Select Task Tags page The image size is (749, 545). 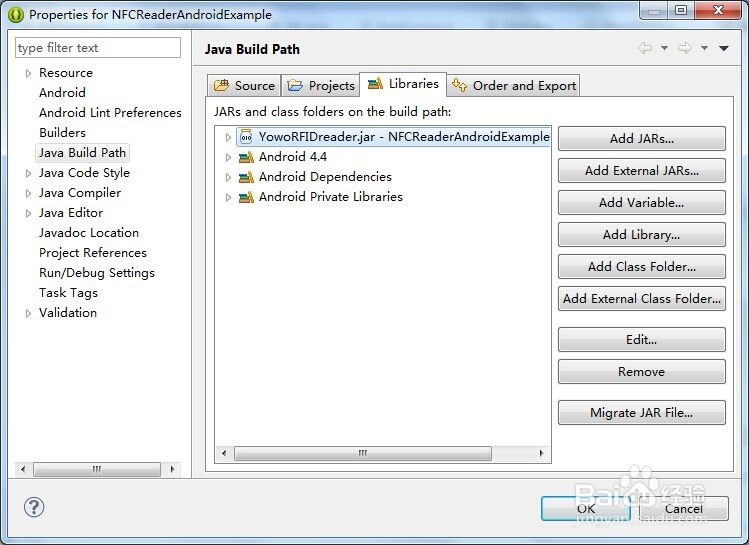[x=68, y=293]
